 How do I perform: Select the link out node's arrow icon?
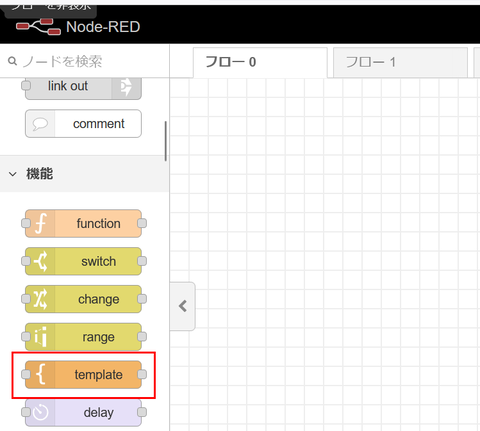click(126, 87)
